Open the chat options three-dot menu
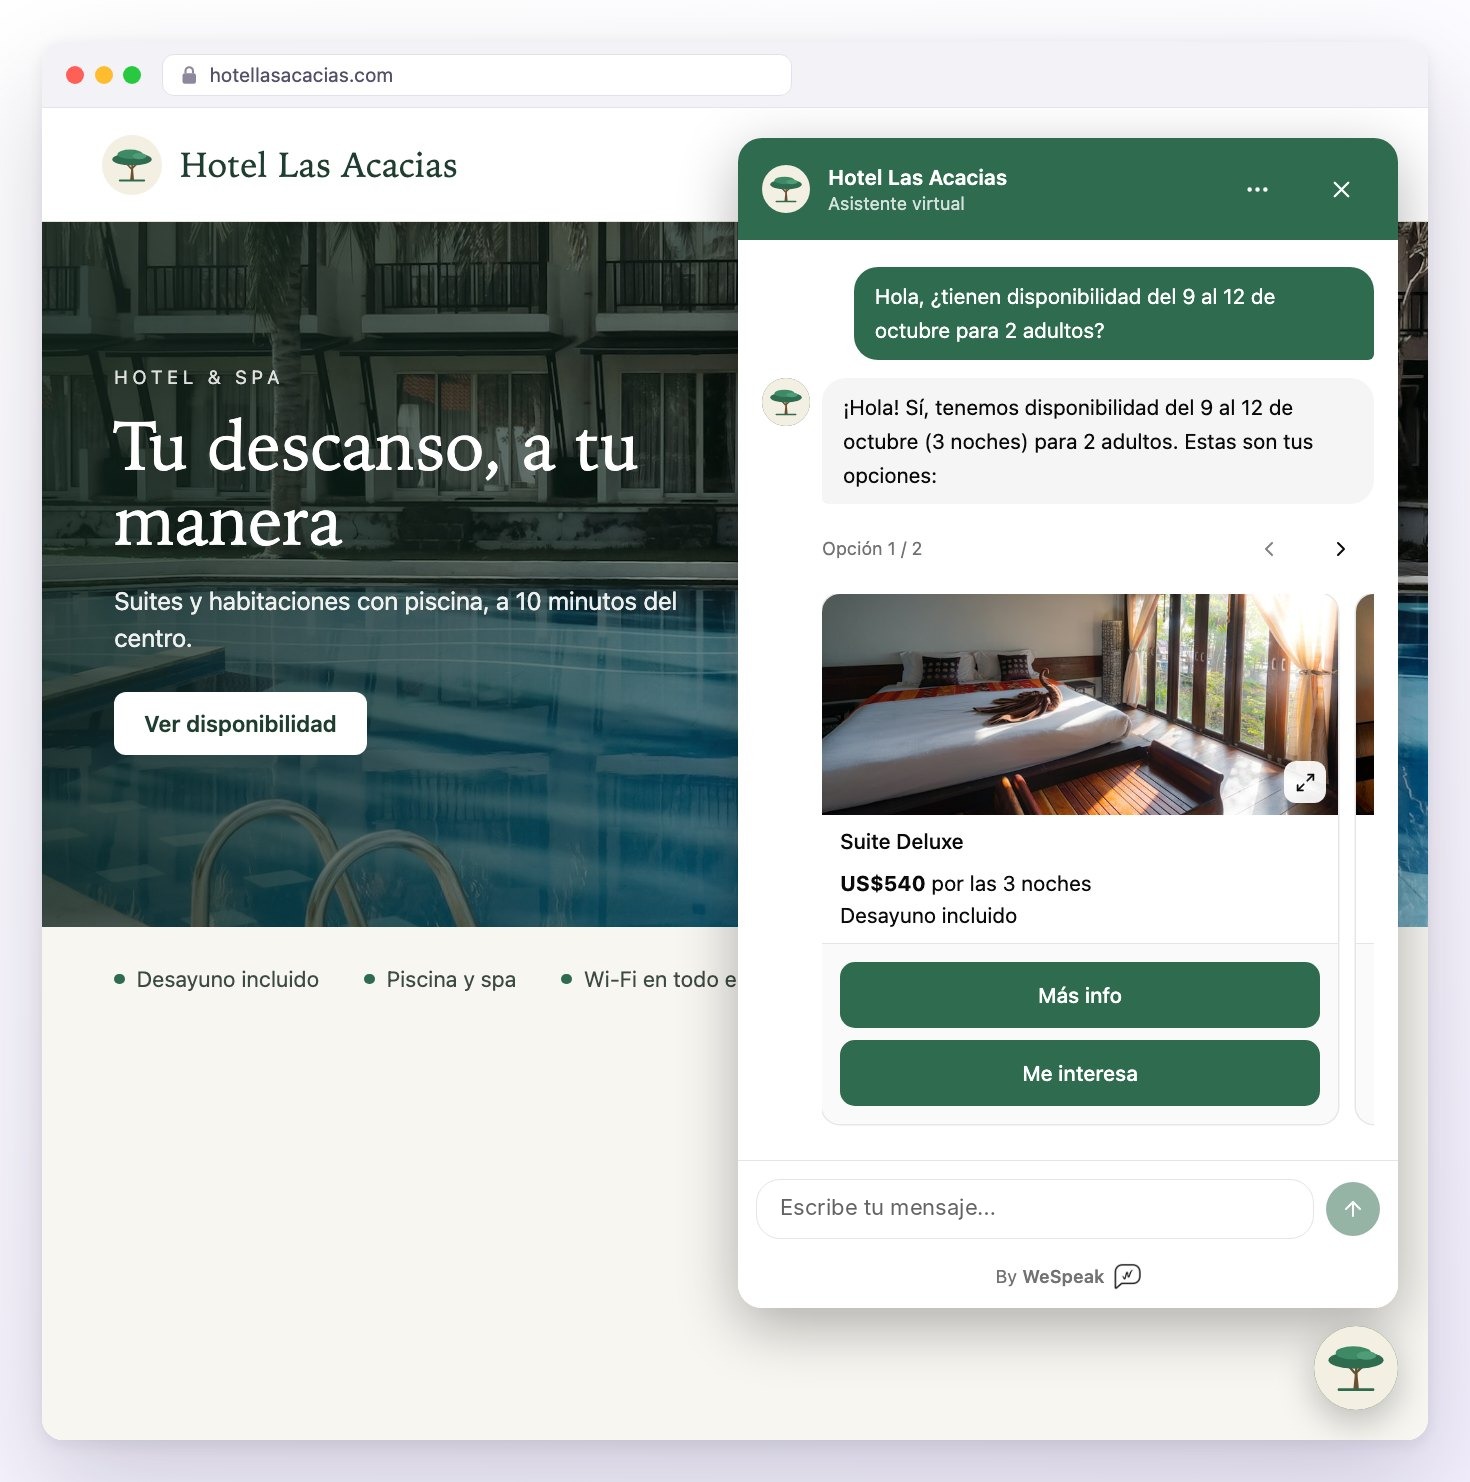This screenshot has width=1470, height=1482. (1257, 189)
